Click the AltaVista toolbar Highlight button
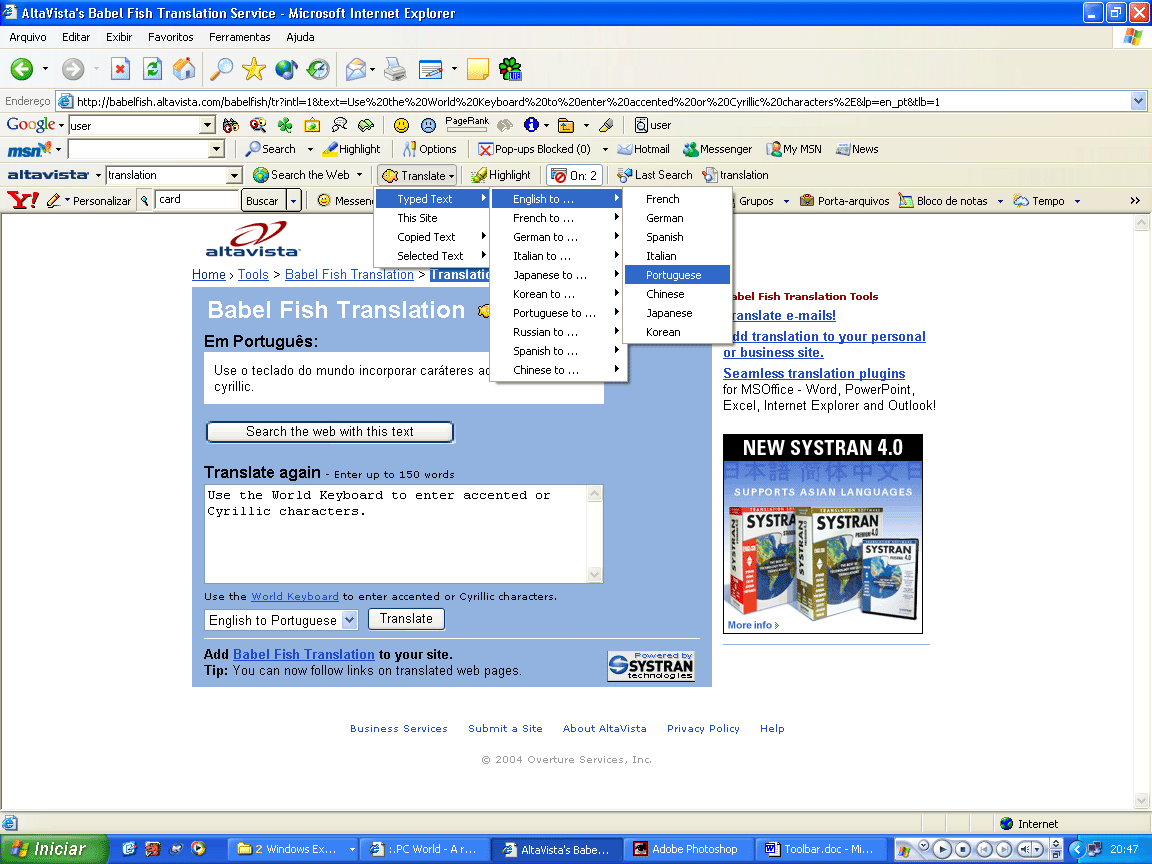This screenshot has height=864, width=1152. tap(500, 175)
